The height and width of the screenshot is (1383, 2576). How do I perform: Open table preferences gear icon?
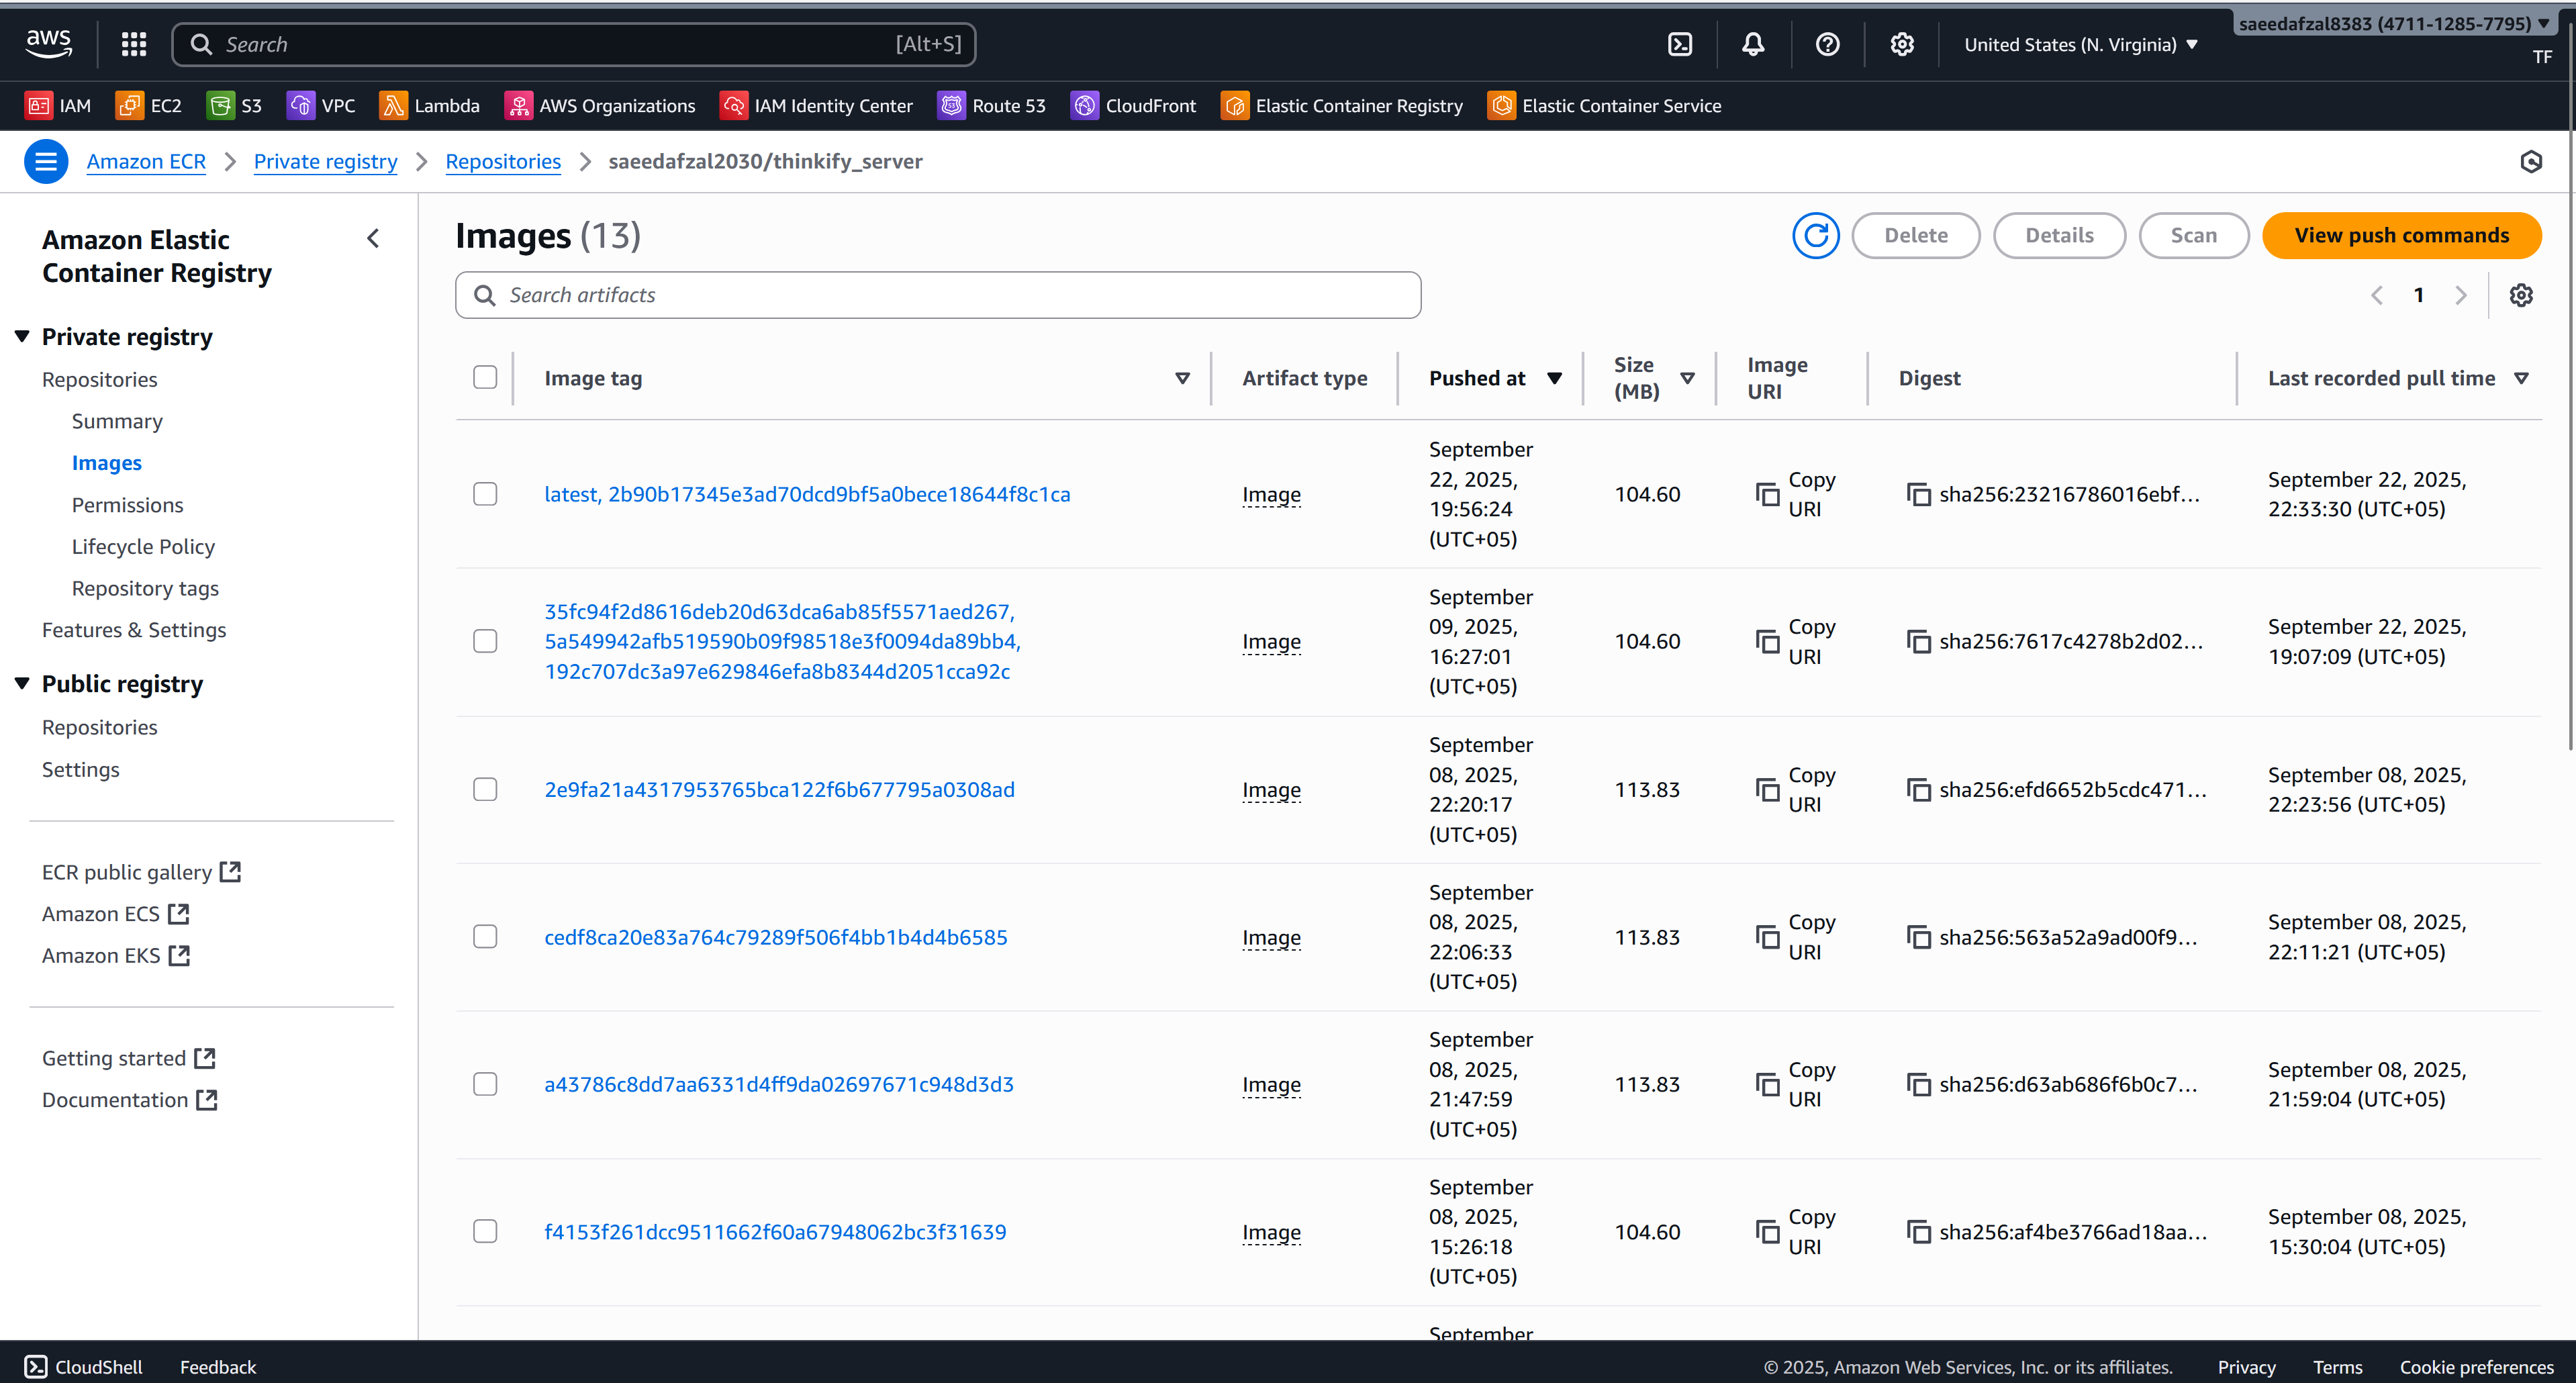pos(2521,295)
